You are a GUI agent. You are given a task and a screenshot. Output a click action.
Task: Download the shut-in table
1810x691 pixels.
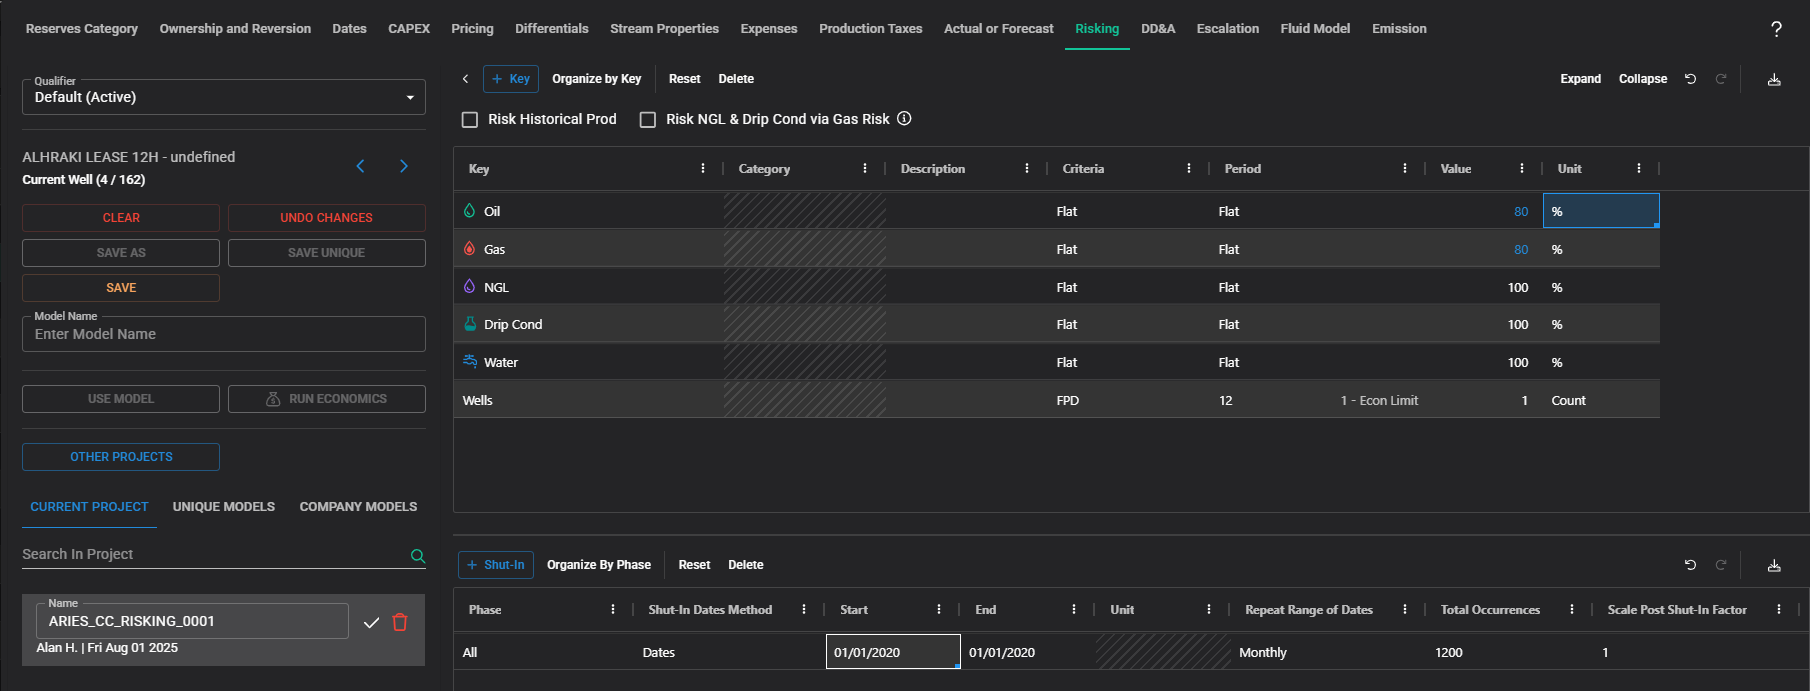click(1774, 565)
